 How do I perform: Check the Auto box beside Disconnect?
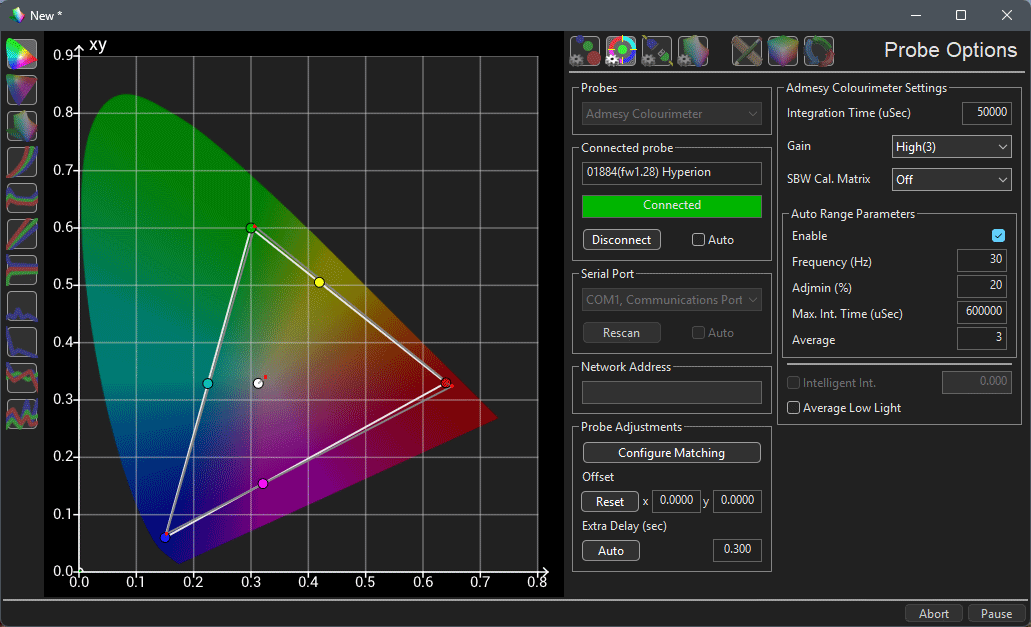699,240
